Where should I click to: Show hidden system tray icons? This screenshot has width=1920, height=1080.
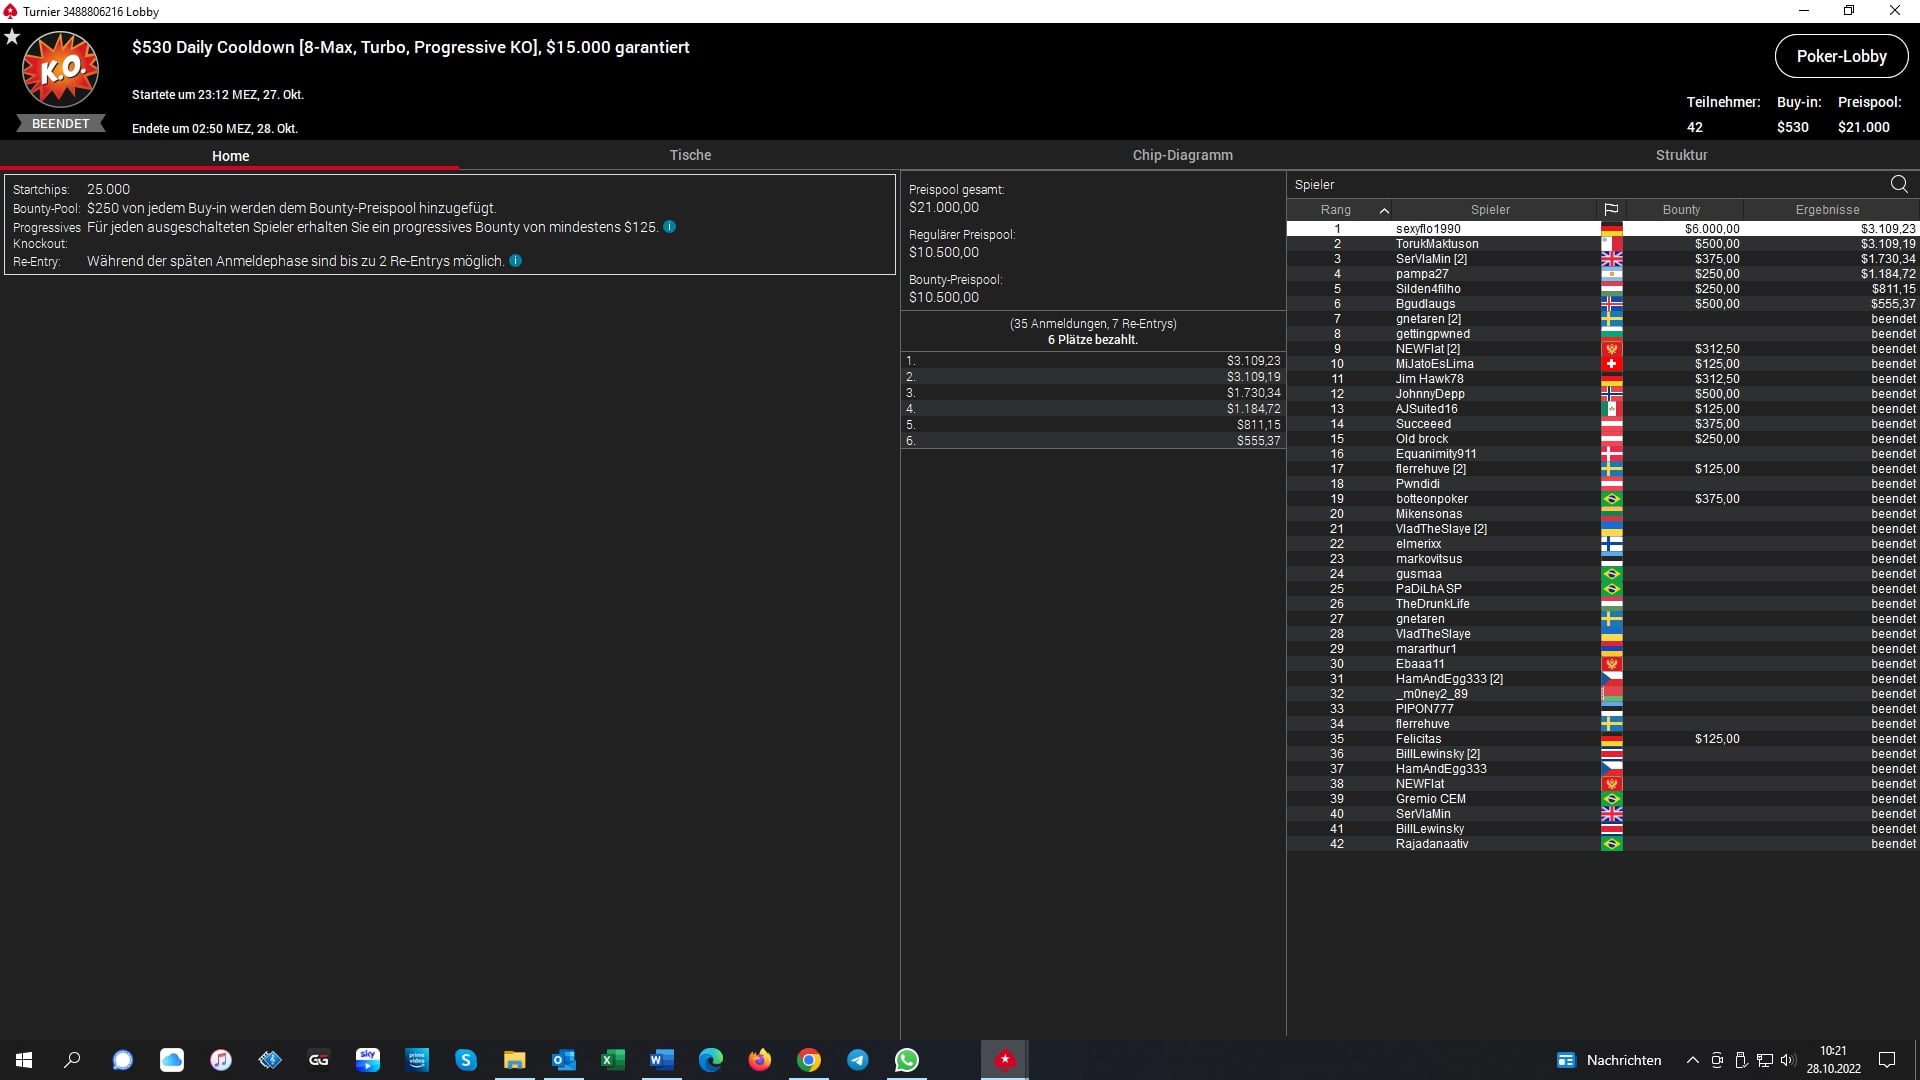coord(1692,1060)
